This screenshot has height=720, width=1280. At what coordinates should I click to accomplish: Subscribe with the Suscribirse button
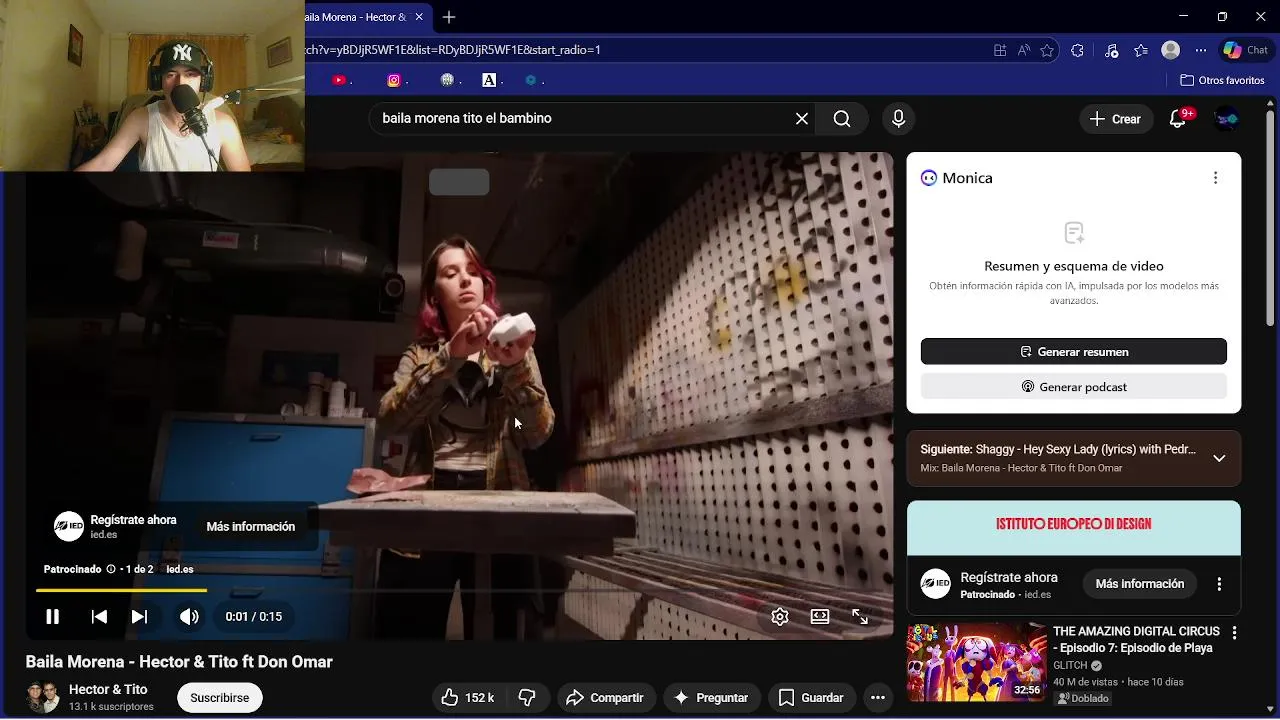tap(220, 698)
